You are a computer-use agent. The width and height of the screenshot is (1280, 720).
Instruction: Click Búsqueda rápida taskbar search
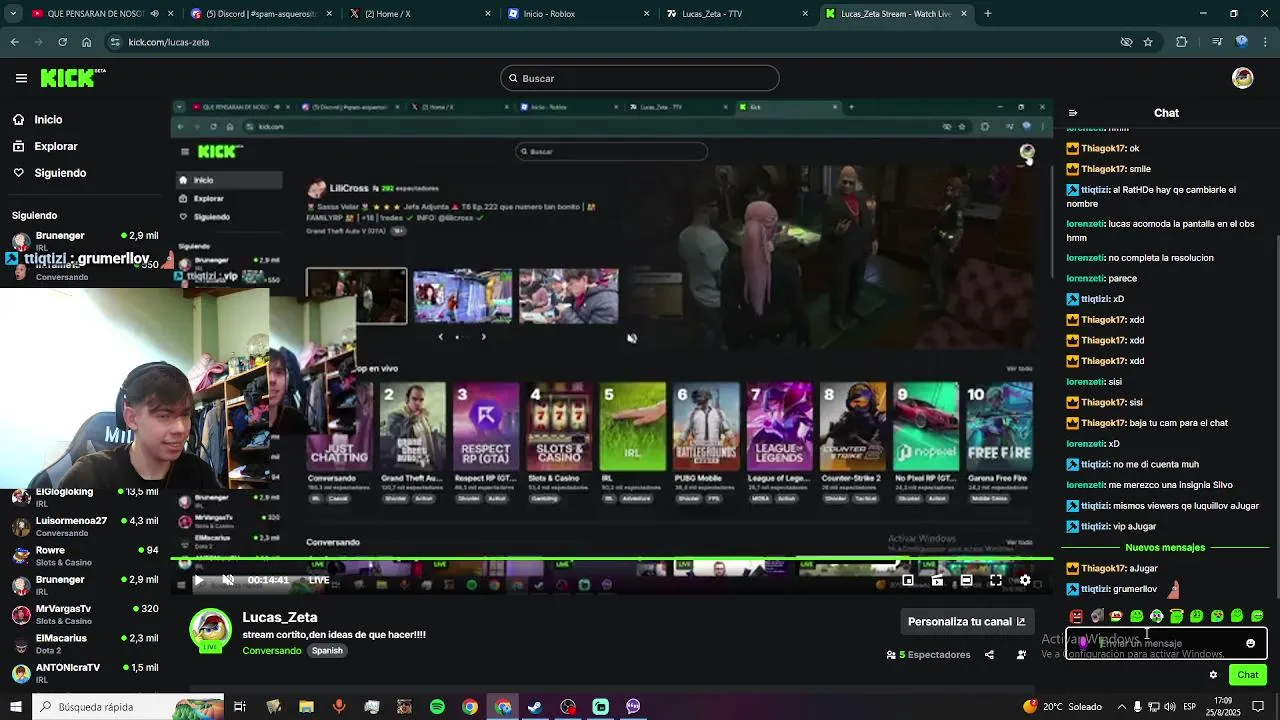tap(130, 707)
